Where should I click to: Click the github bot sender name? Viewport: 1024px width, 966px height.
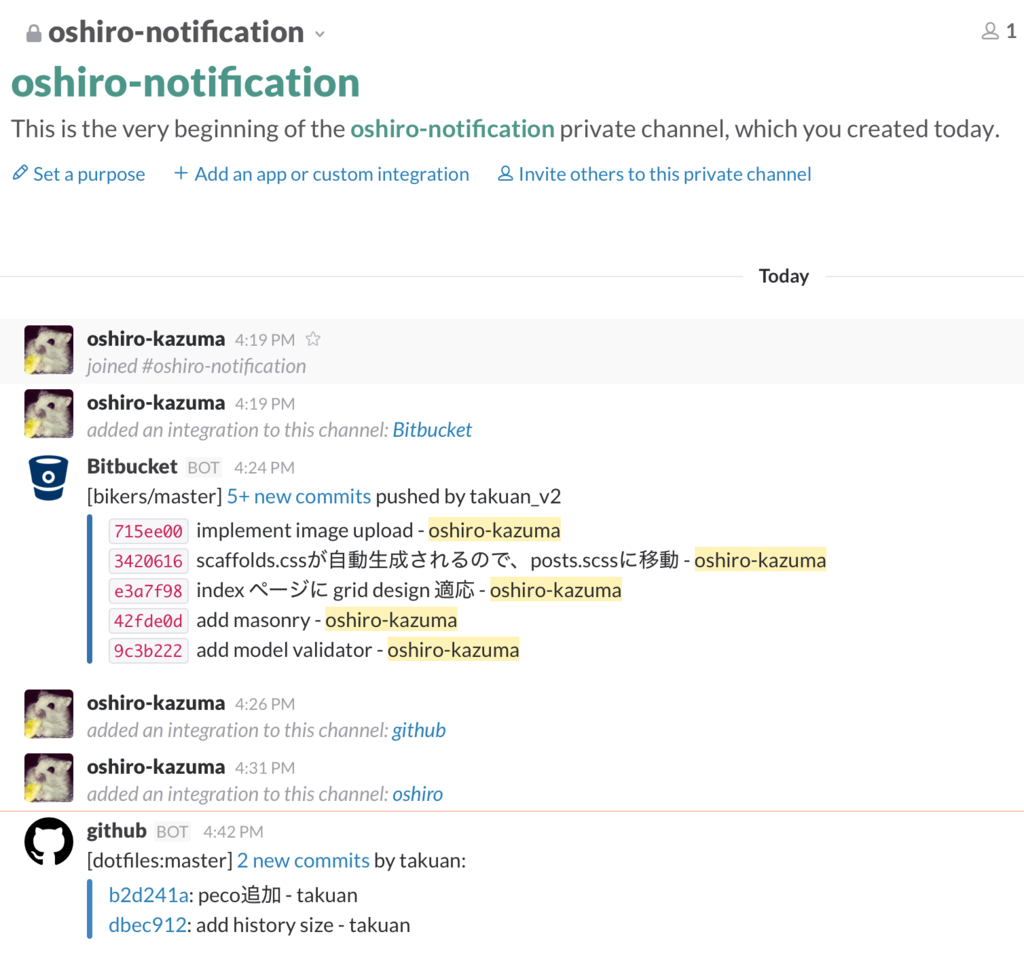tap(117, 831)
